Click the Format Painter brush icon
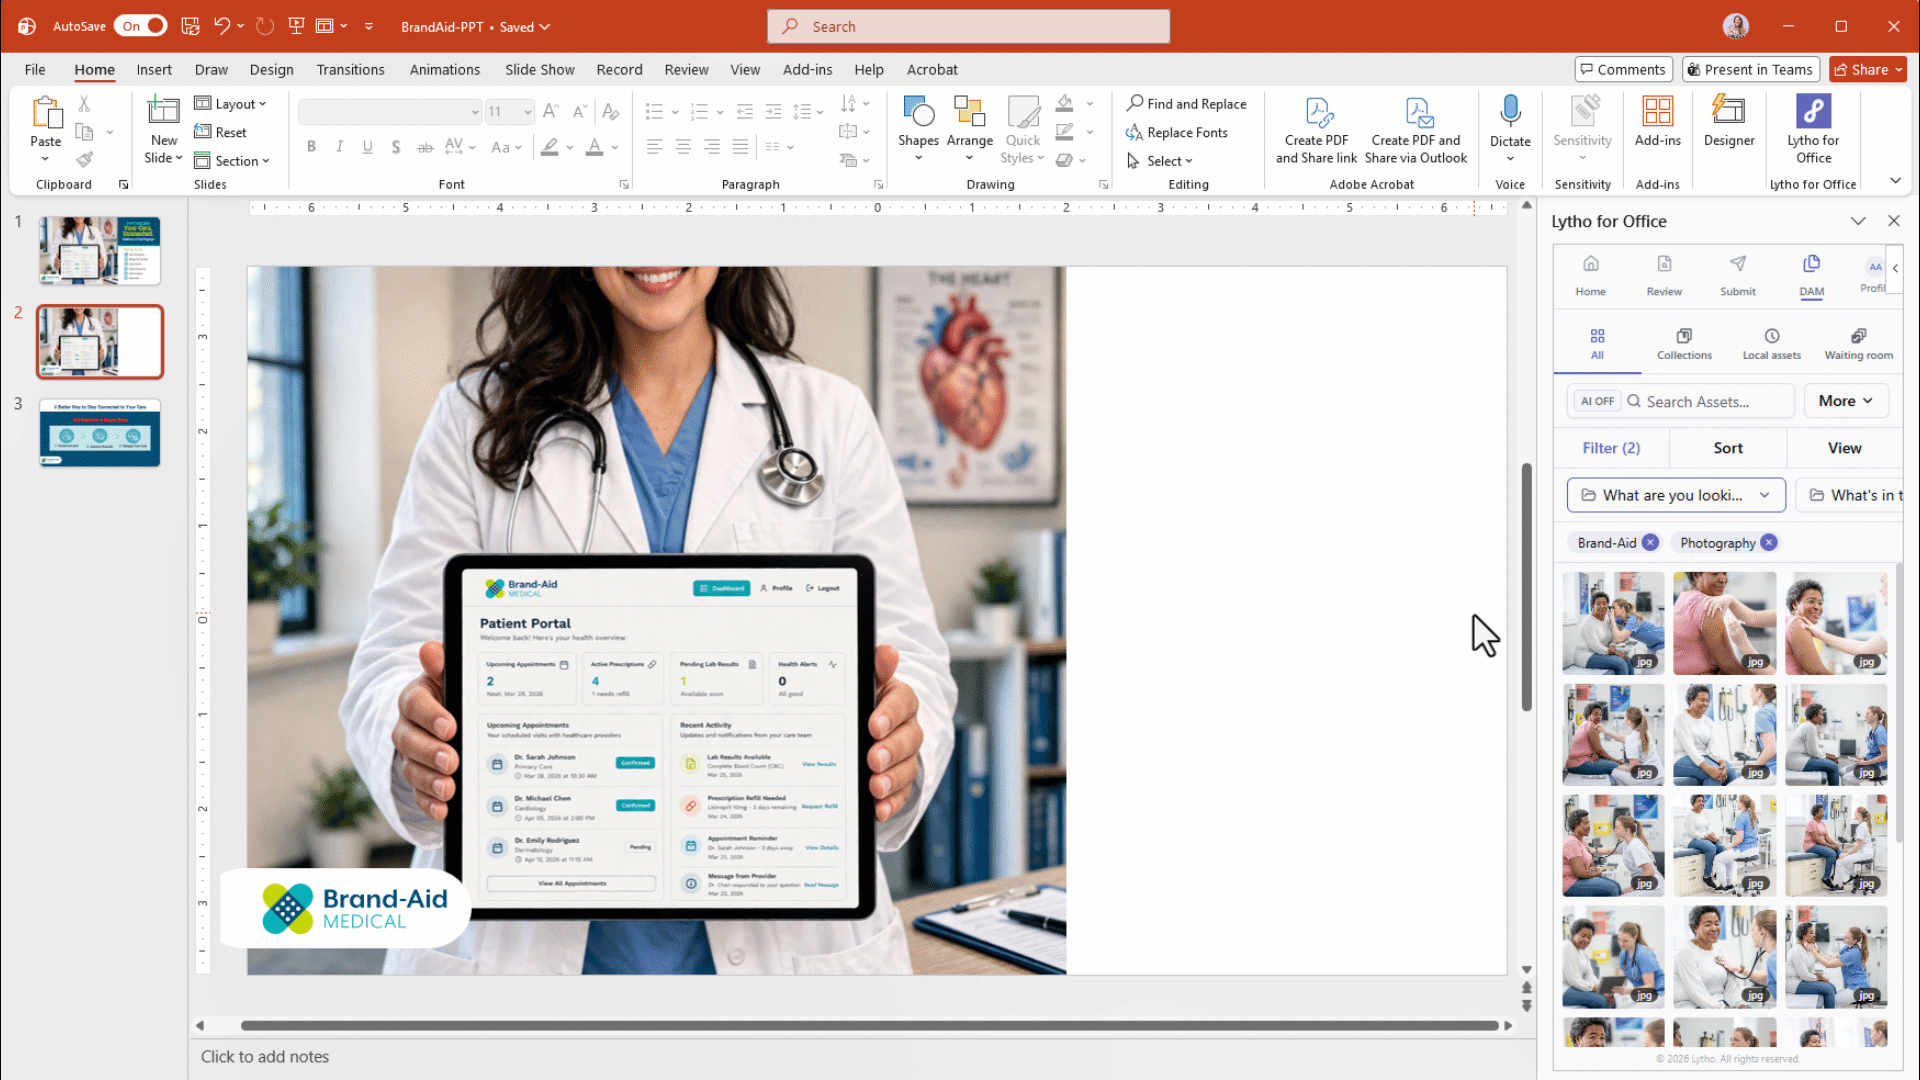The height and width of the screenshot is (1080, 1920). coord(84,160)
